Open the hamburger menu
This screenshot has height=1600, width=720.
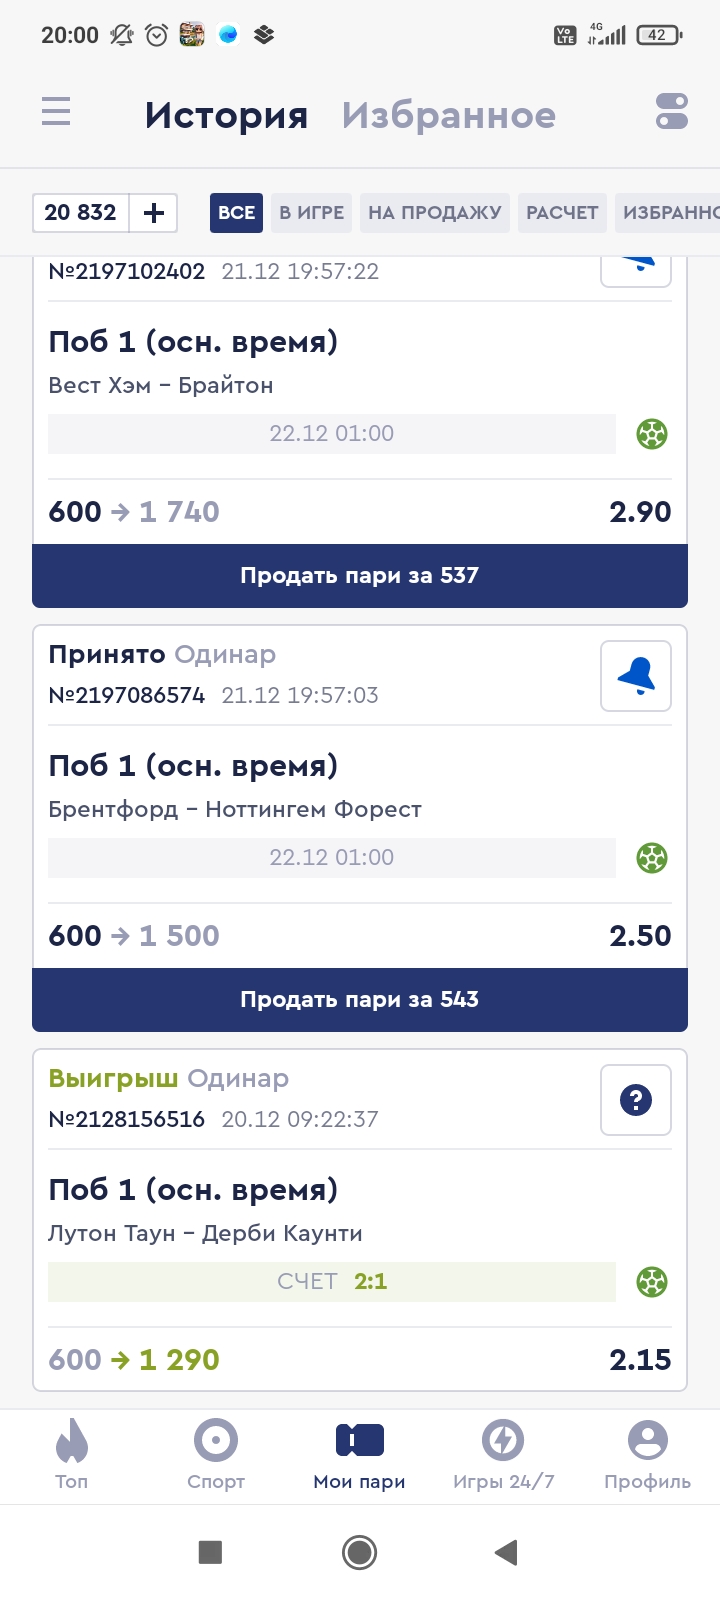[56, 111]
